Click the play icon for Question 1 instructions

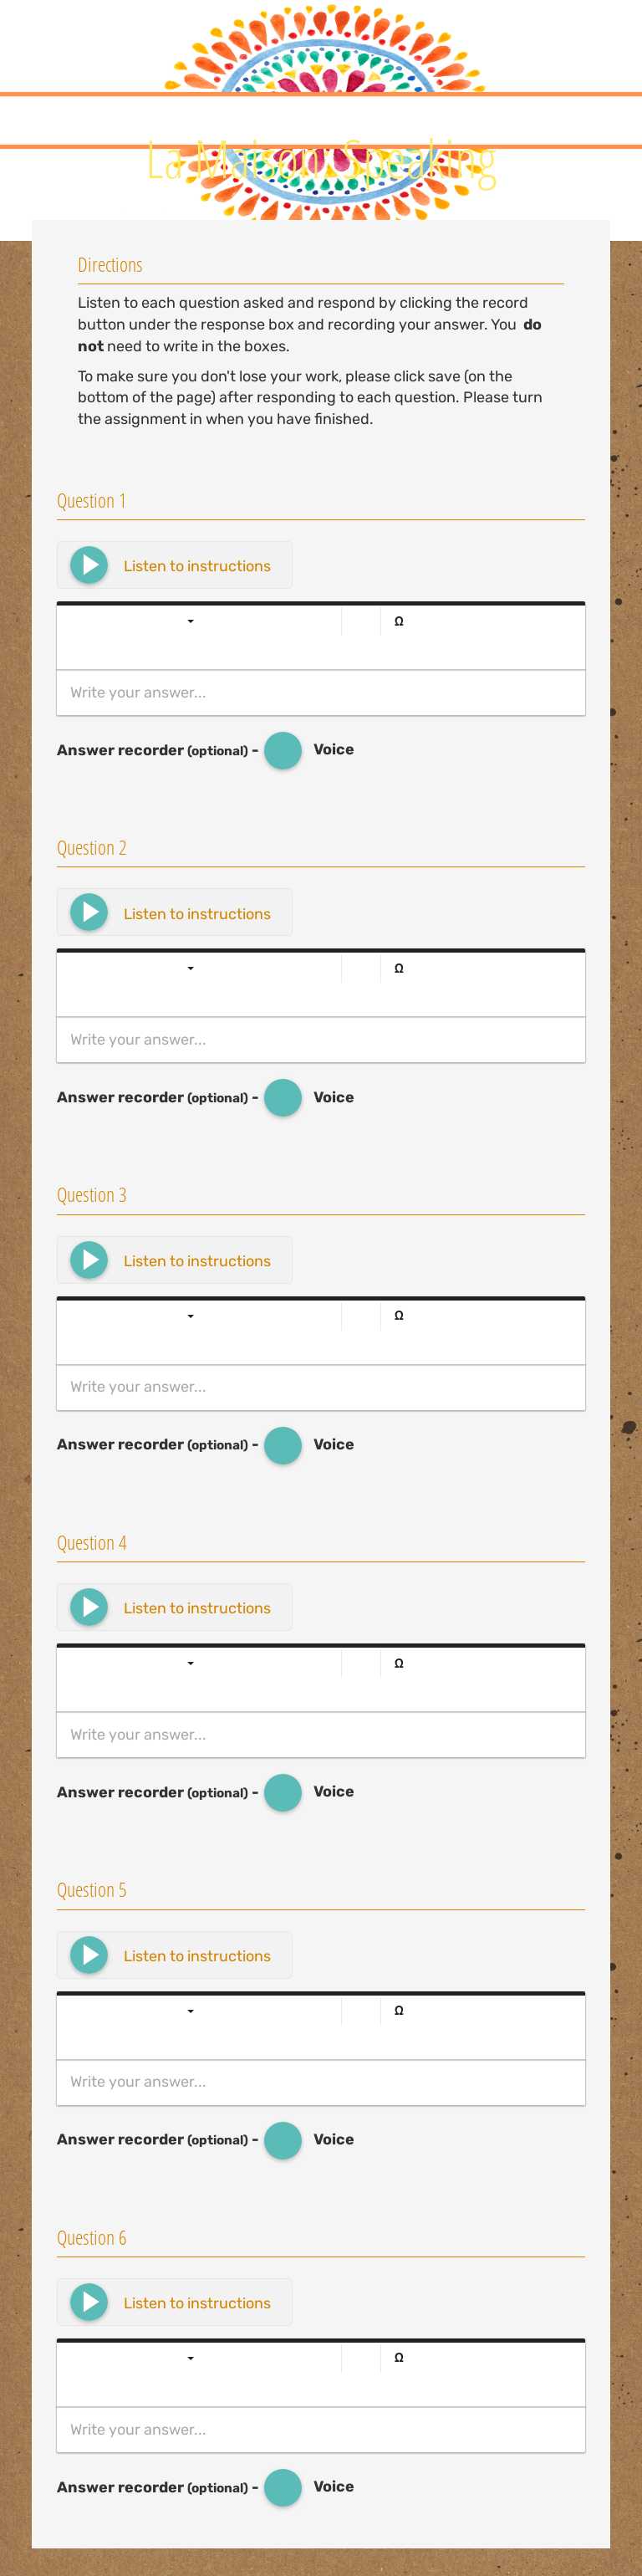[89, 564]
